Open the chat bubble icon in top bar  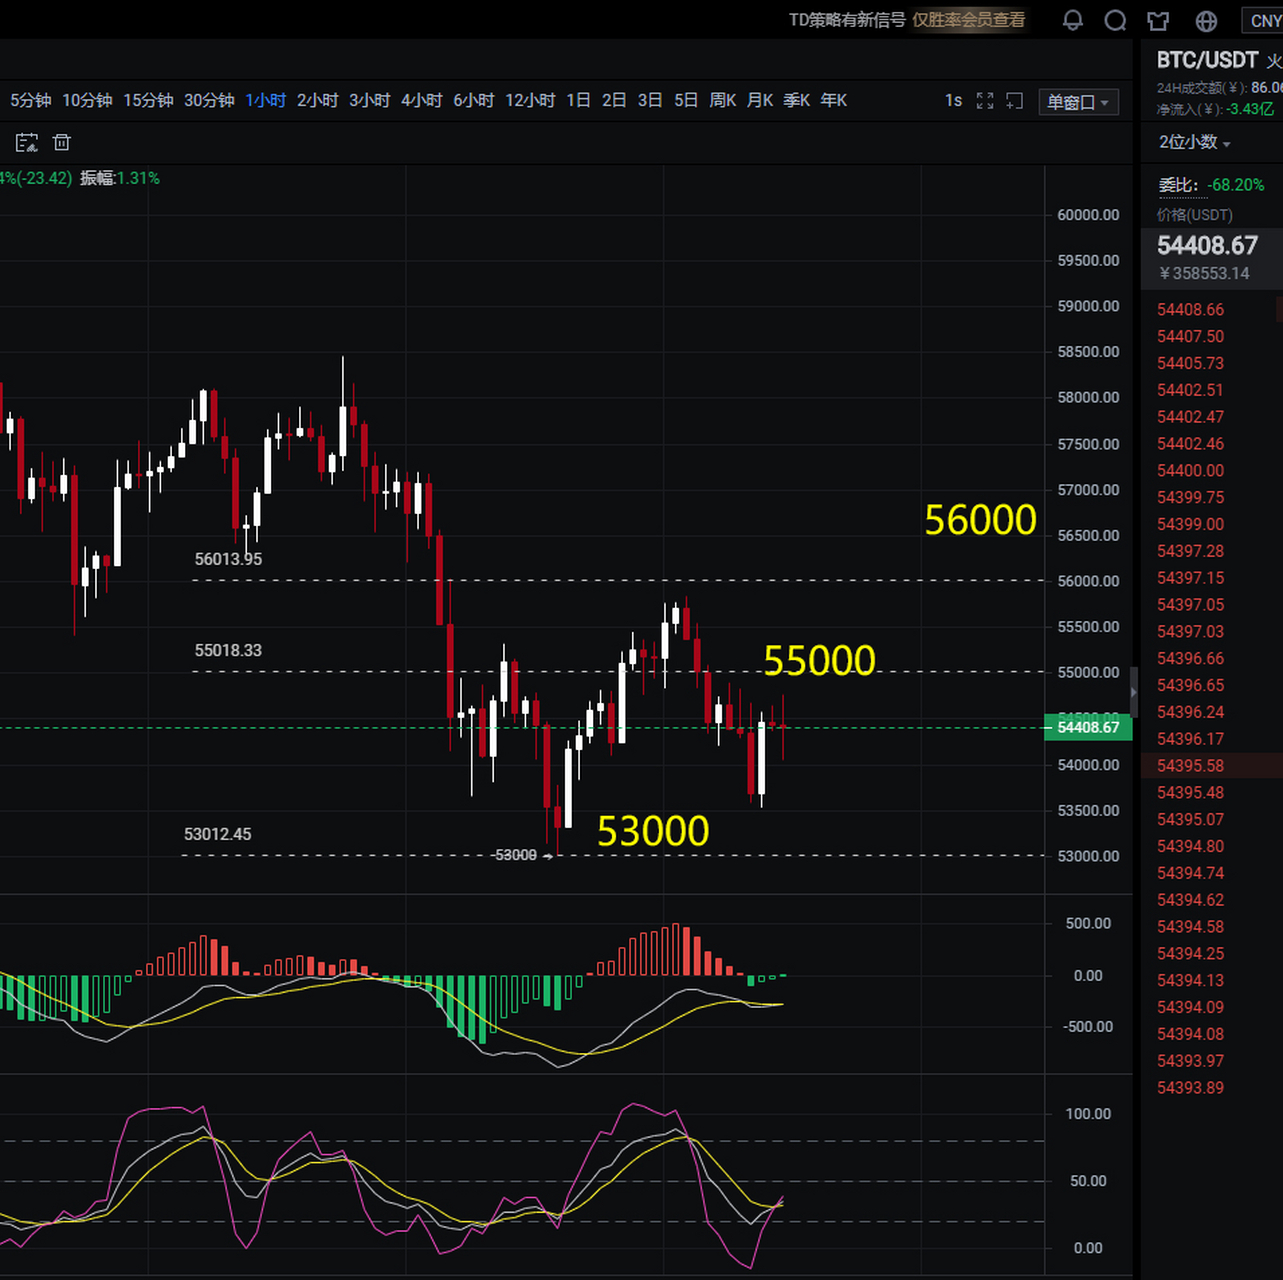pos(1115,20)
